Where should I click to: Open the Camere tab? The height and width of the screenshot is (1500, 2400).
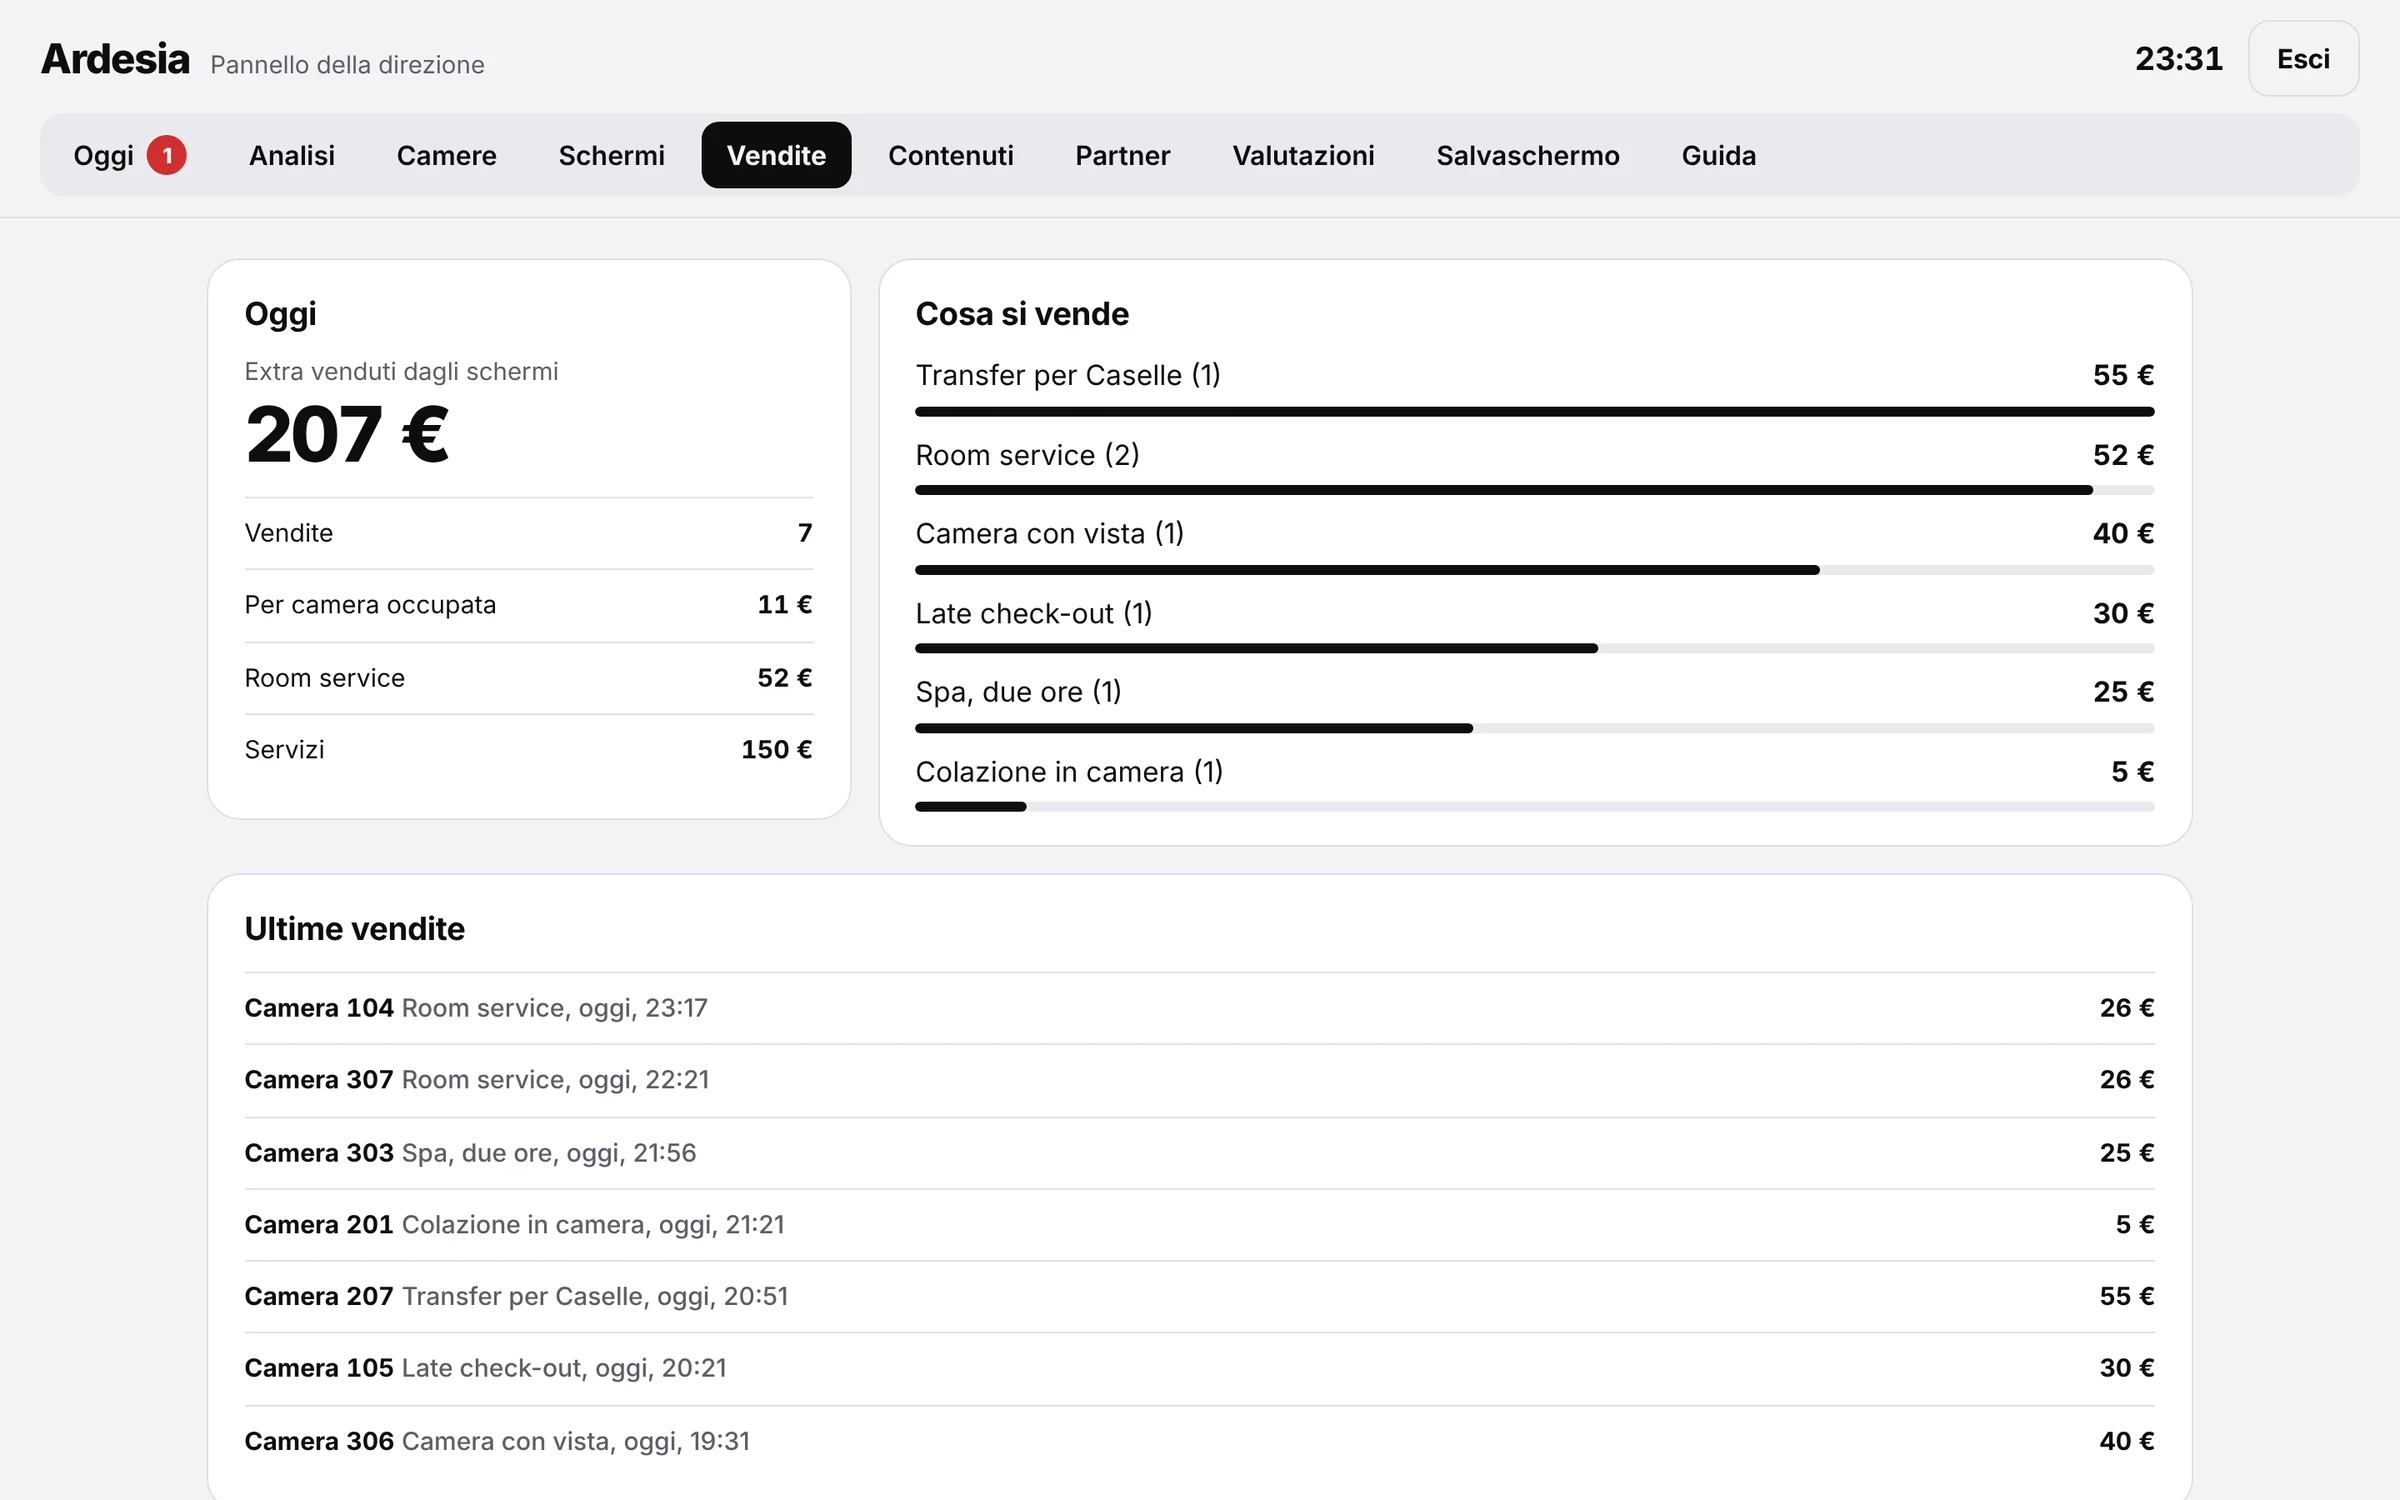(x=447, y=155)
